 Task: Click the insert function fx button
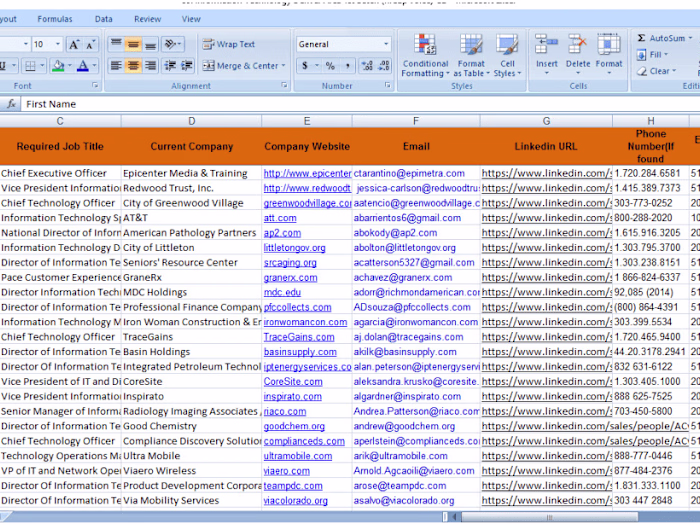(11, 104)
